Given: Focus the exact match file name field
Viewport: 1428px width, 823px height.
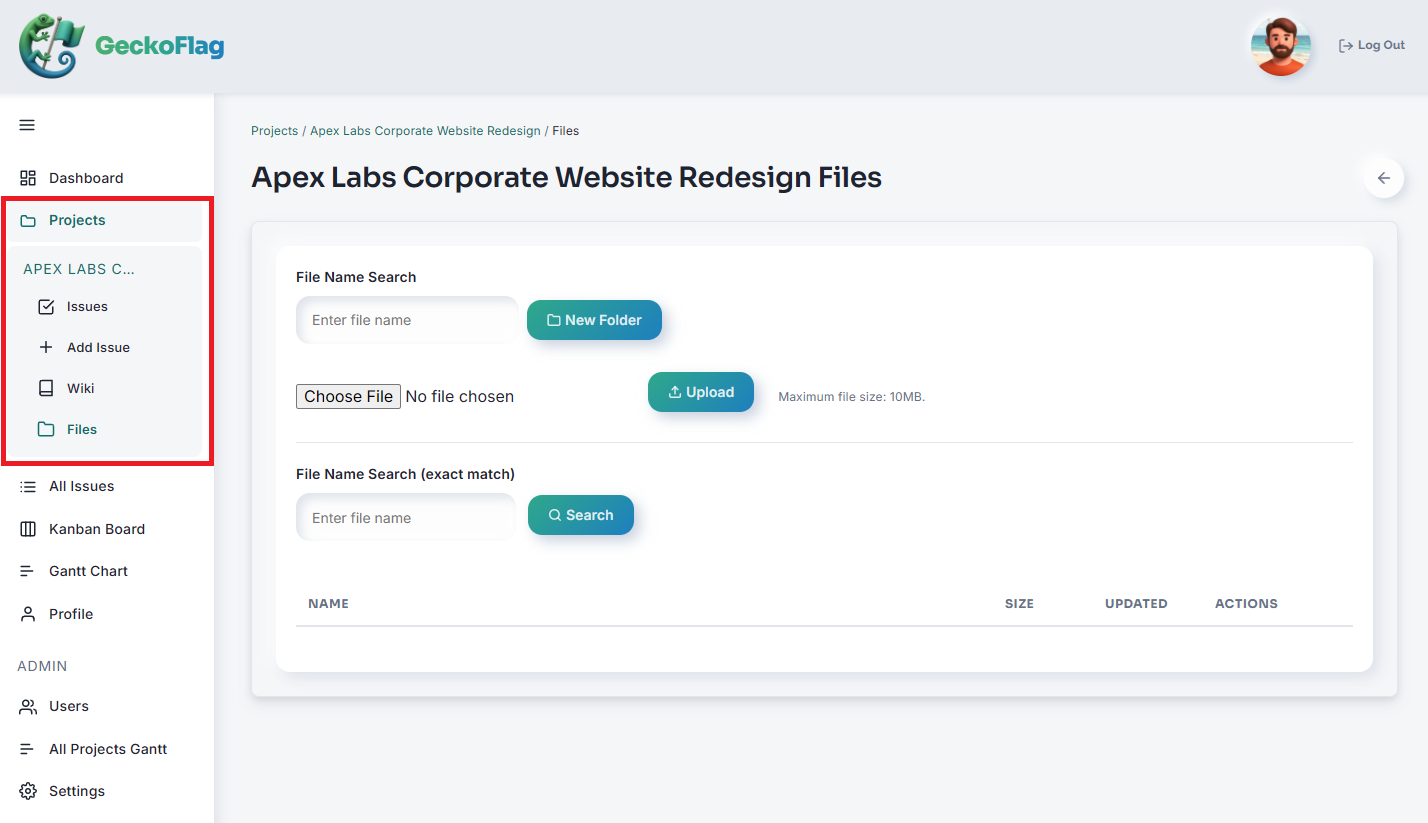Looking at the screenshot, I should [406, 518].
